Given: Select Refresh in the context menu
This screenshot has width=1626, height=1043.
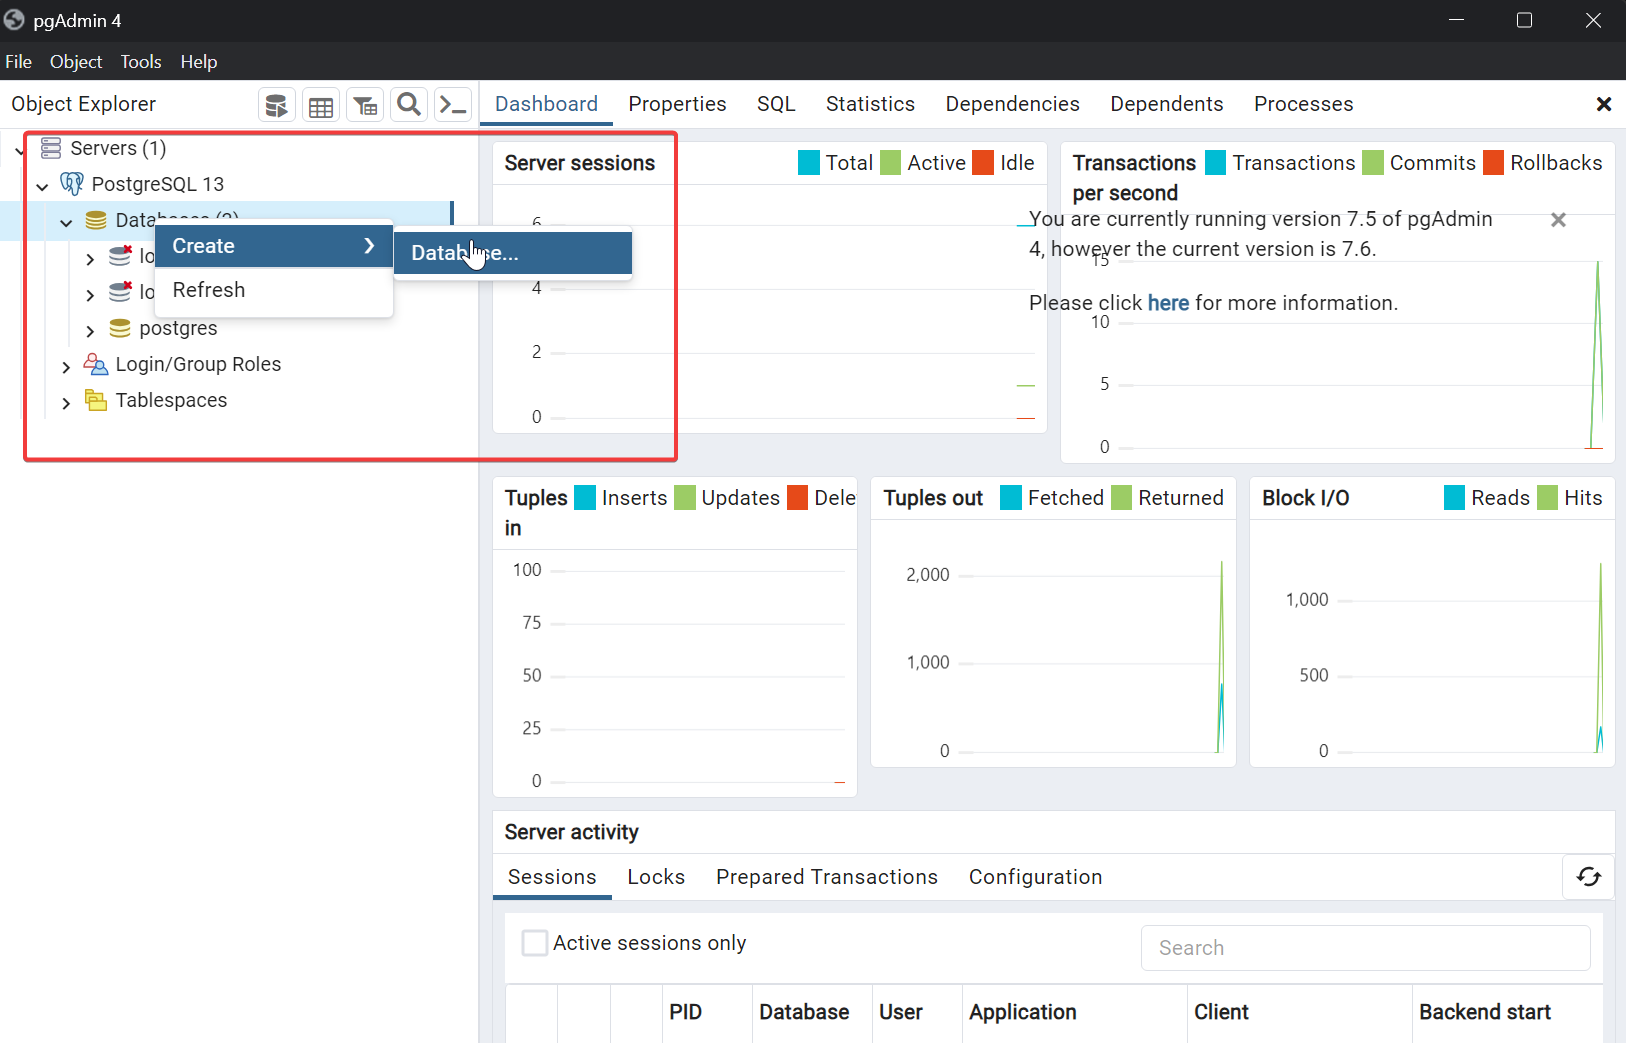Looking at the screenshot, I should [209, 290].
